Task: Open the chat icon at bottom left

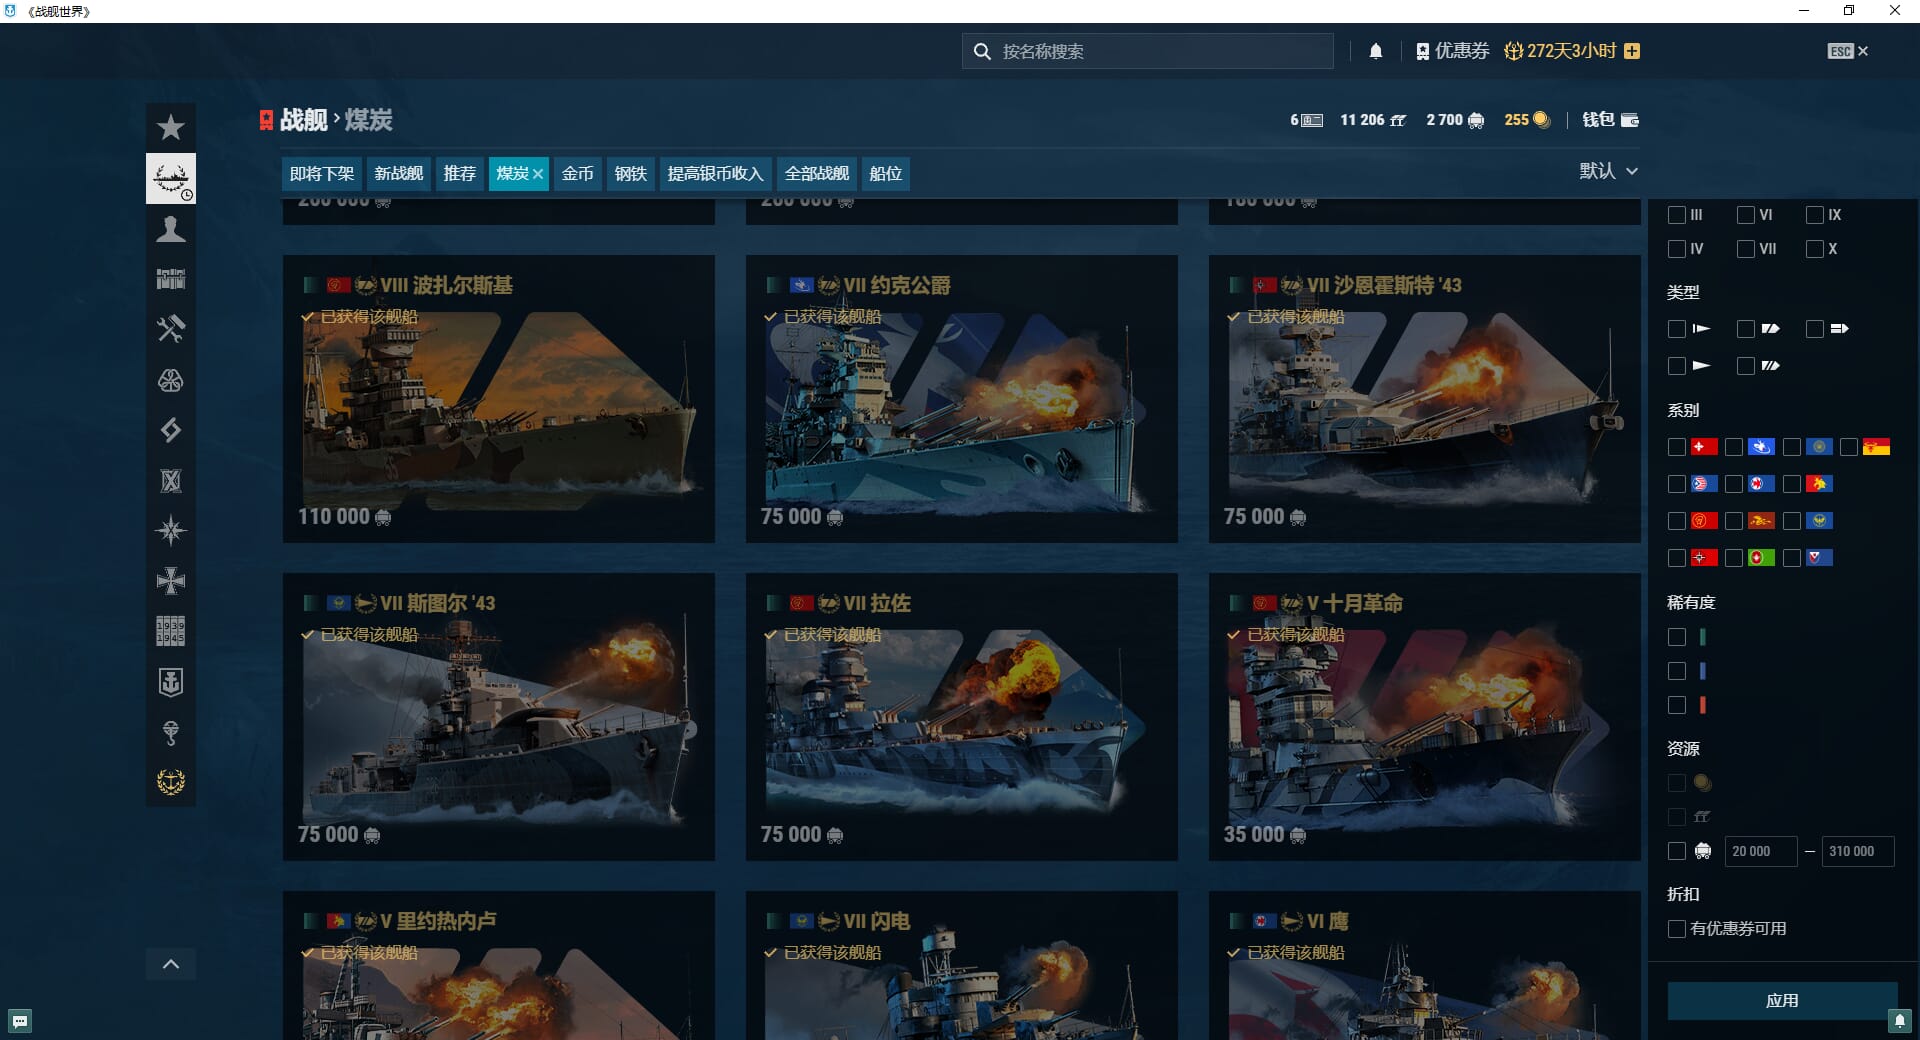Action: coord(20,1021)
